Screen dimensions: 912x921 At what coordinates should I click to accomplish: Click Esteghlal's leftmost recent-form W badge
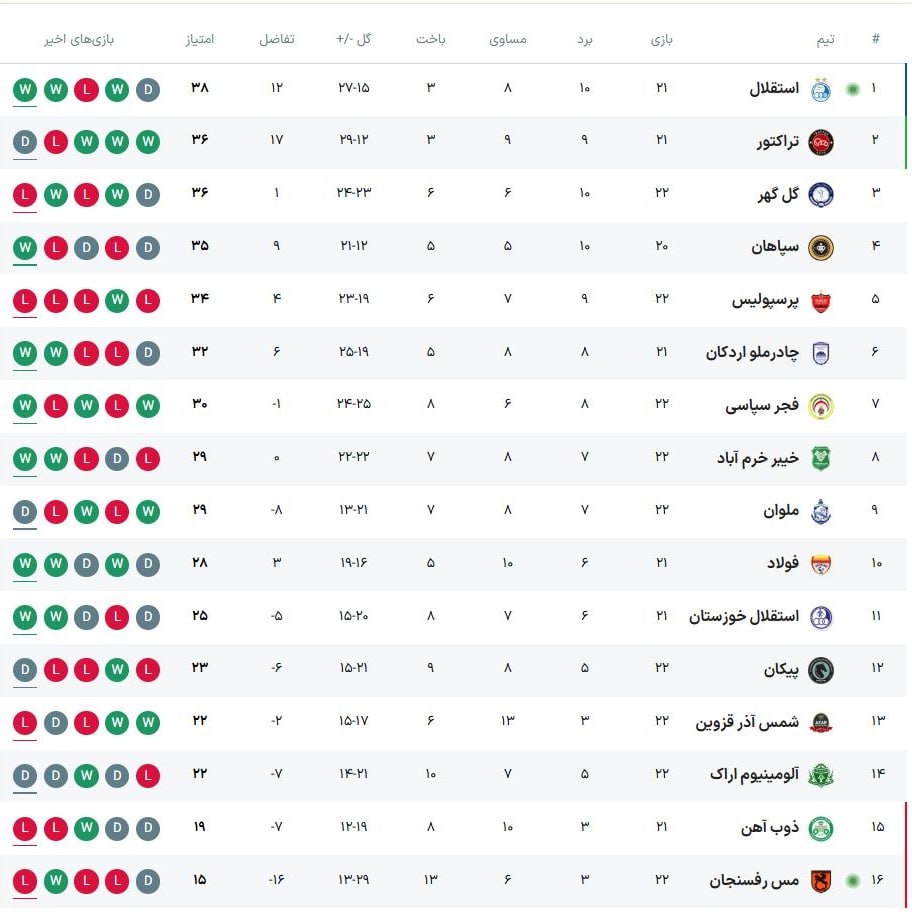(25, 89)
